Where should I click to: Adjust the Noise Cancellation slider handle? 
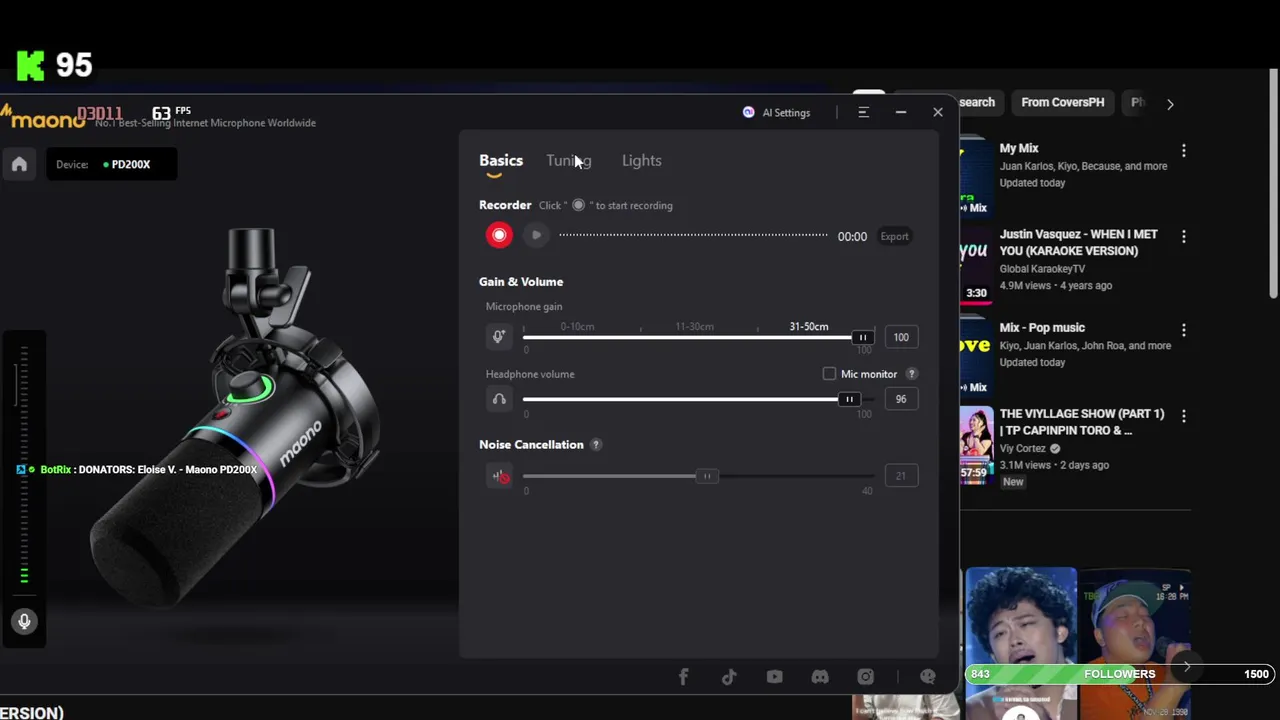pos(707,476)
